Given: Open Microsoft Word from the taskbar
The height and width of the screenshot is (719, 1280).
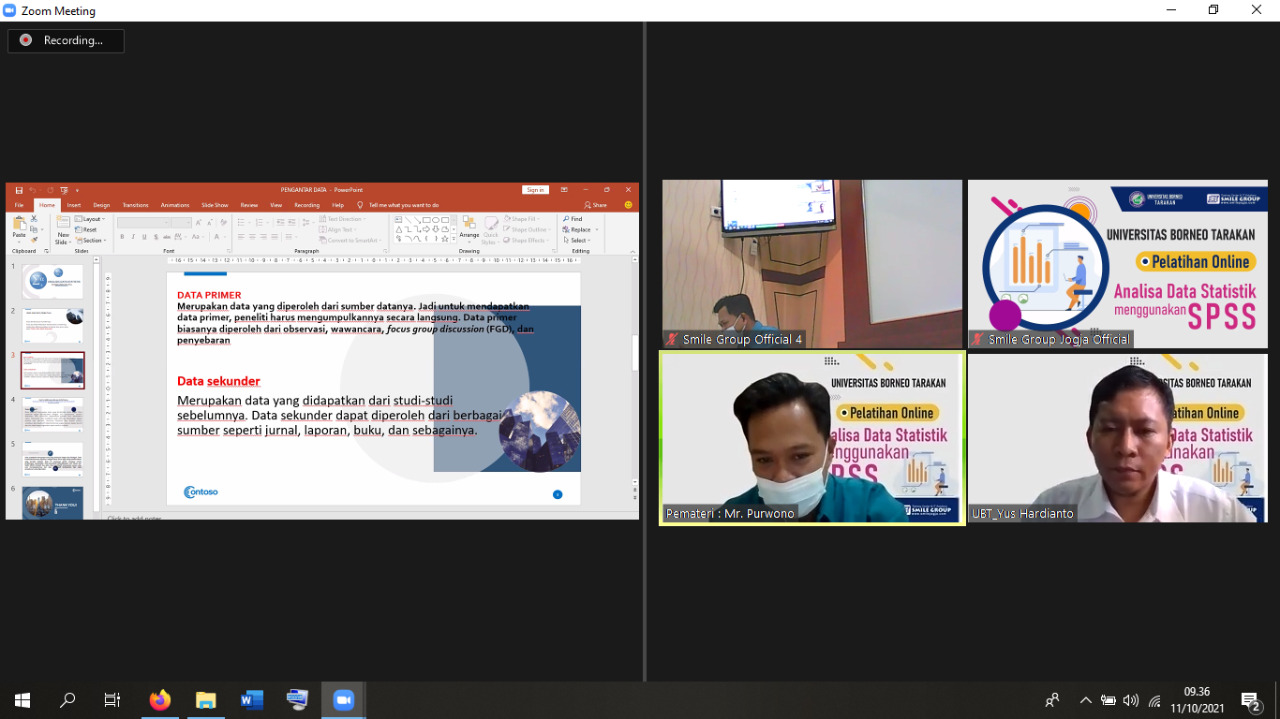Looking at the screenshot, I should (x=251, y=700).
